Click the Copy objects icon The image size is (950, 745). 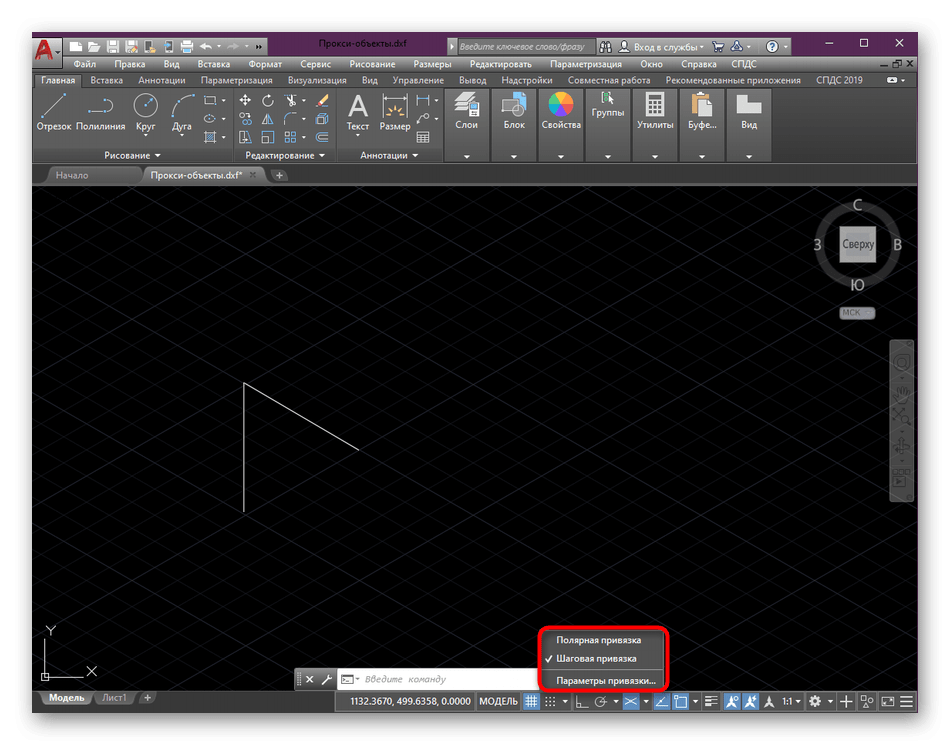[x=245, y=119]
